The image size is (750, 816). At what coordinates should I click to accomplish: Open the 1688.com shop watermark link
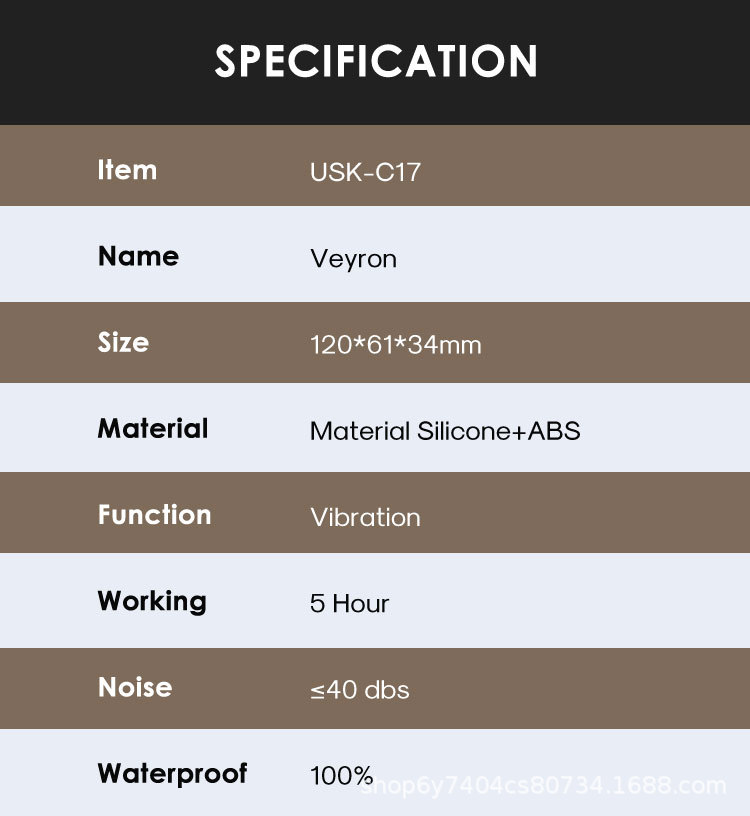(x=541, y=786)
